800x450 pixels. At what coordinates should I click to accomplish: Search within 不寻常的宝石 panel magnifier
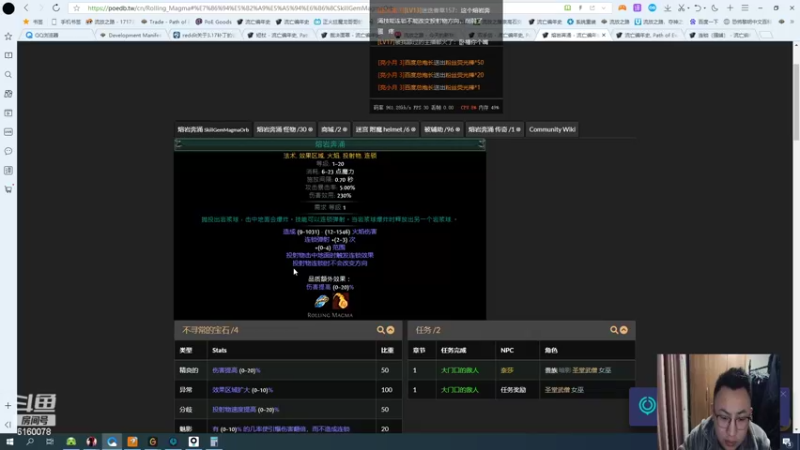[381, 330]
